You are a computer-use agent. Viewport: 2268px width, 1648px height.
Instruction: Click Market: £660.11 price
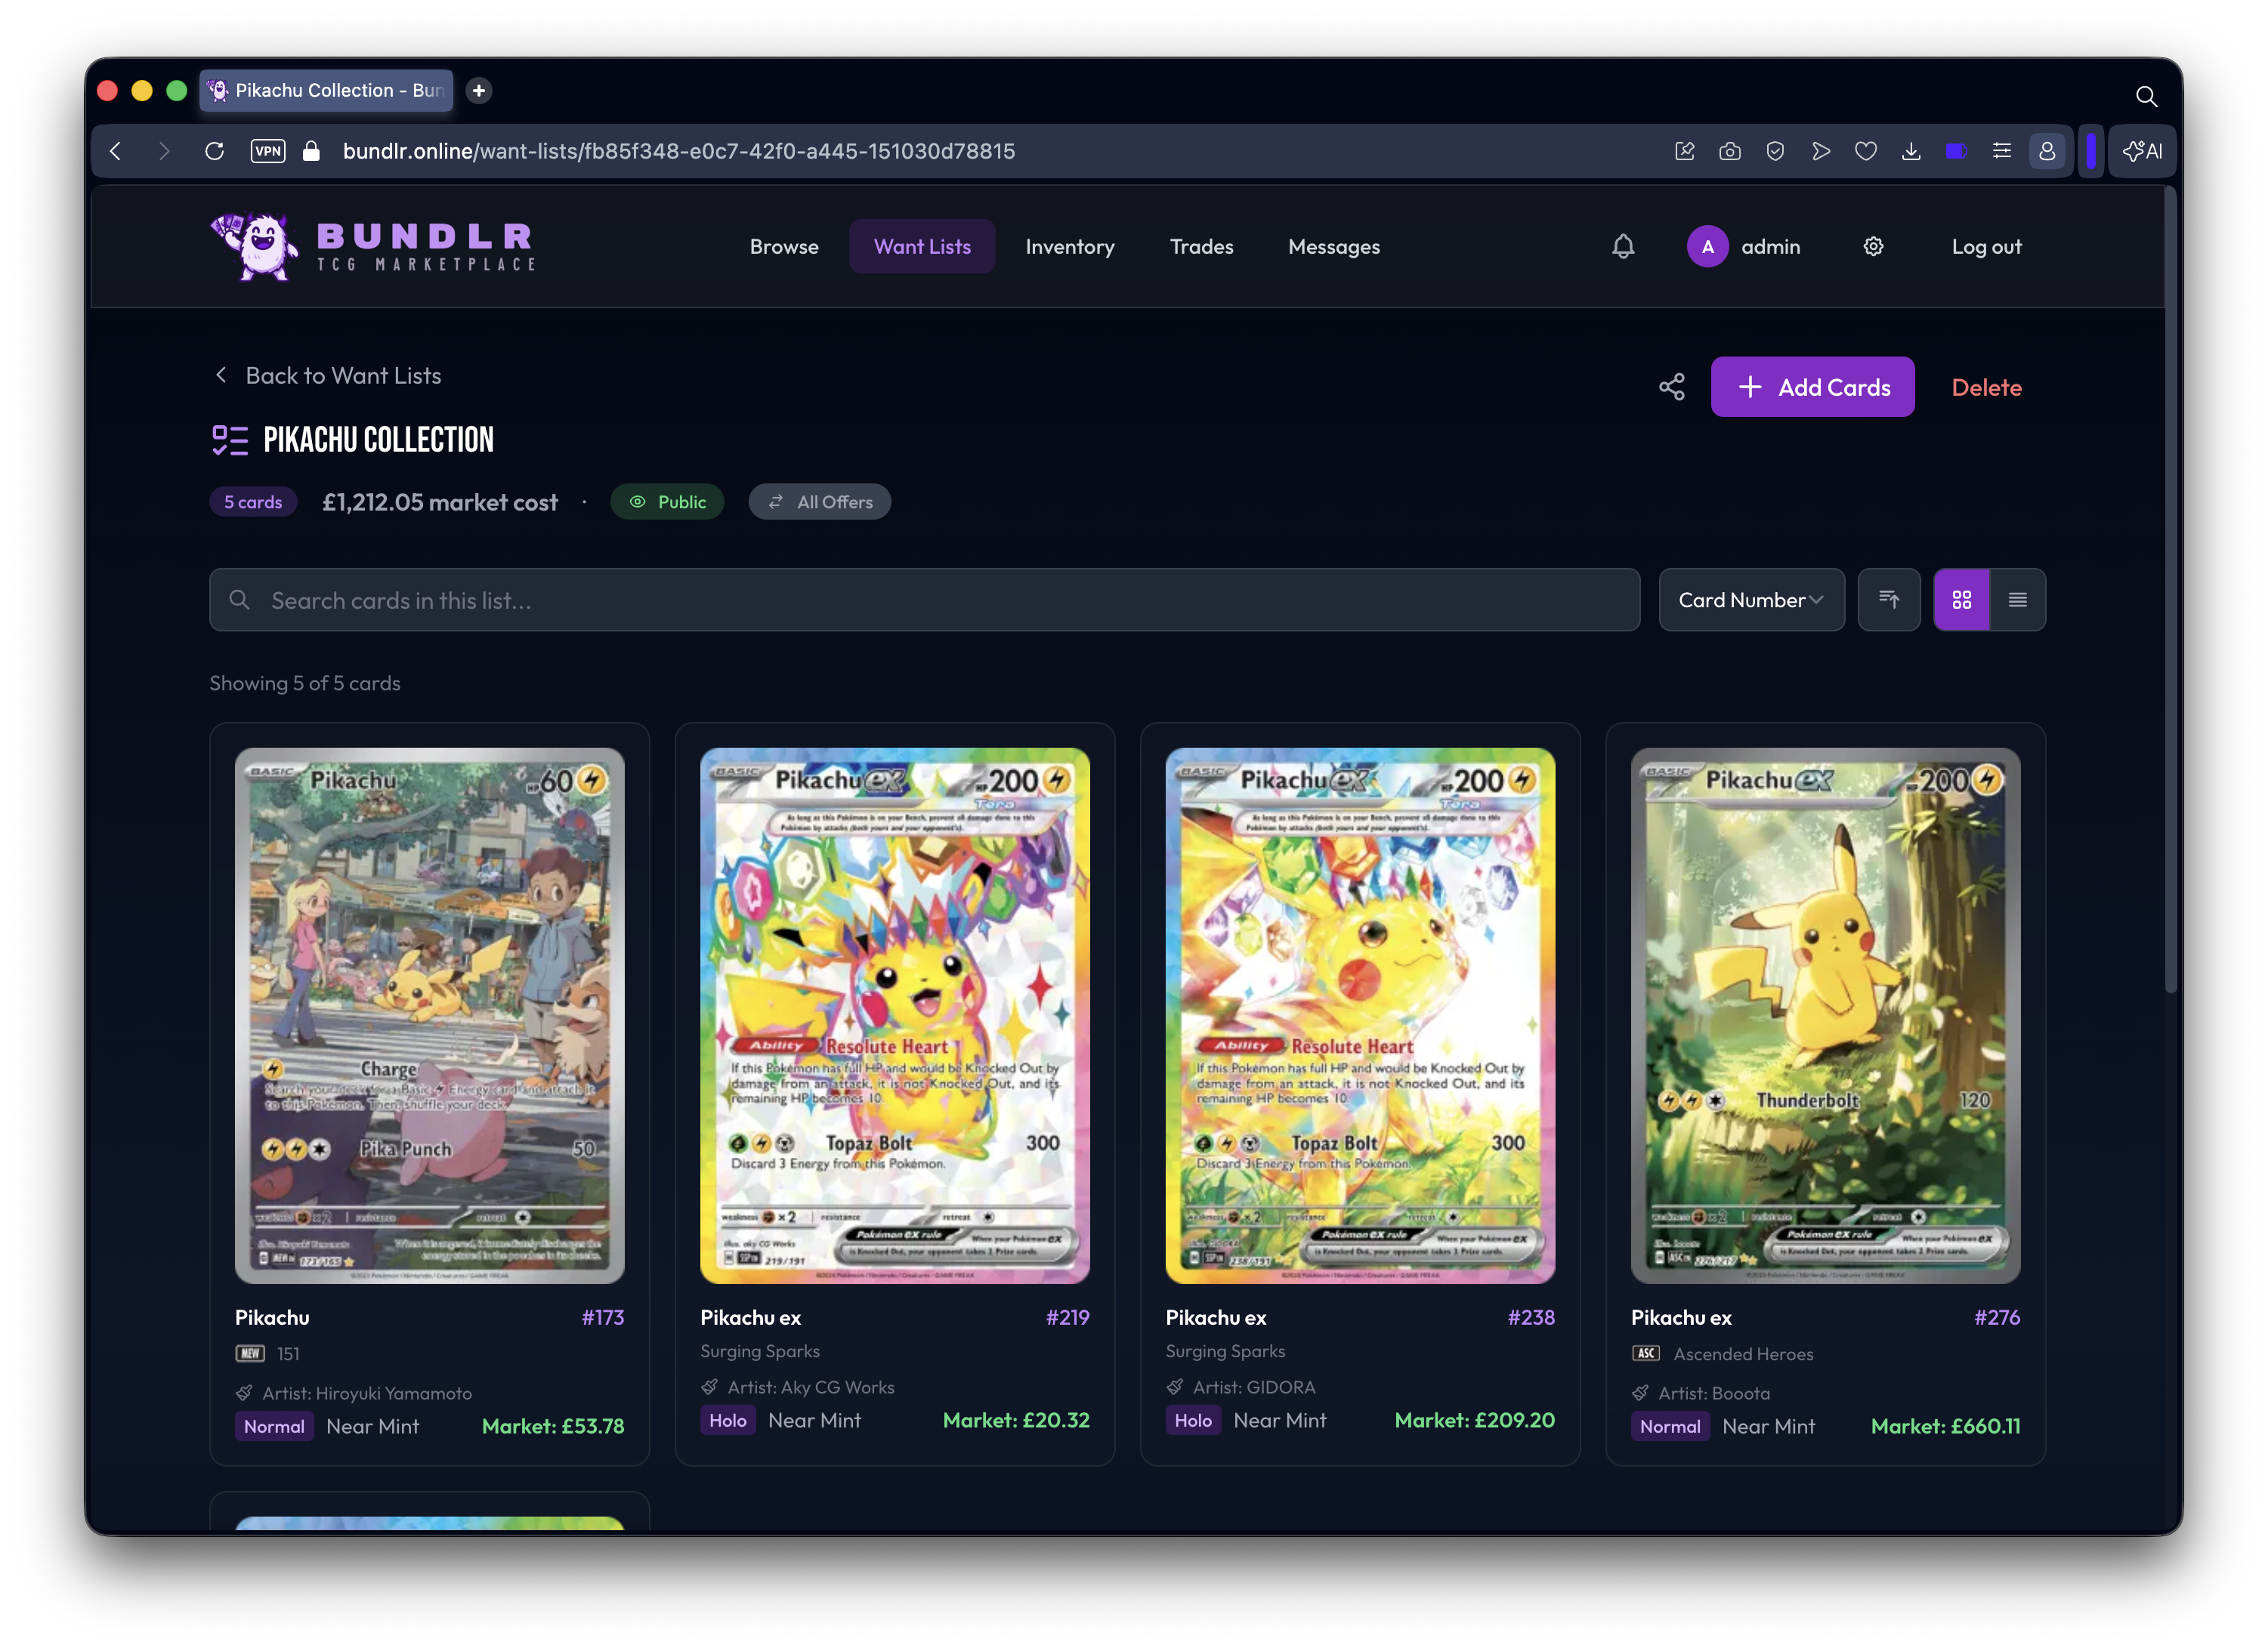(1945, 1426)
